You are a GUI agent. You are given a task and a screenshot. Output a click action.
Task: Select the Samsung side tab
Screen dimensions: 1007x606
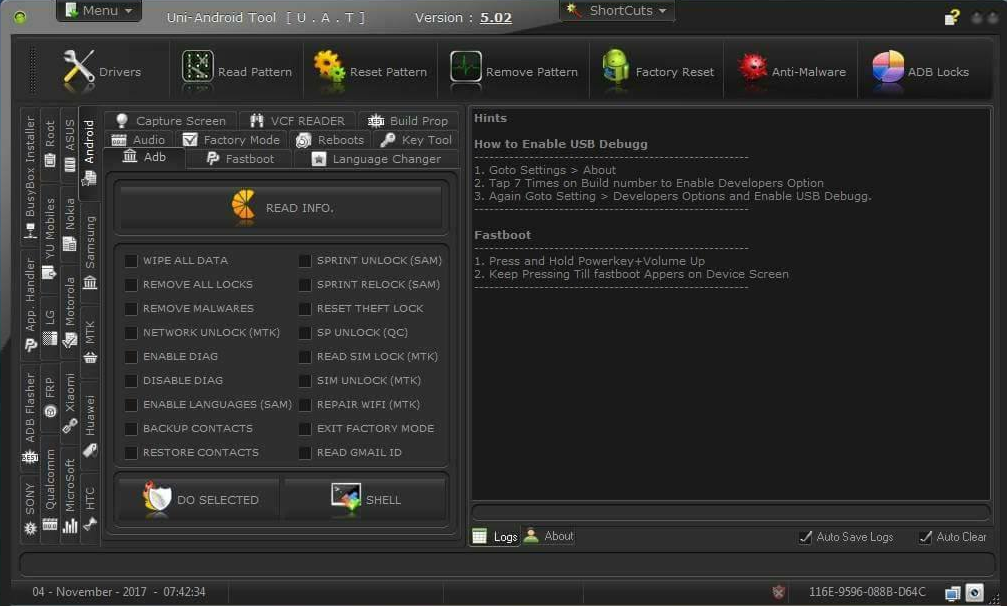90,252
